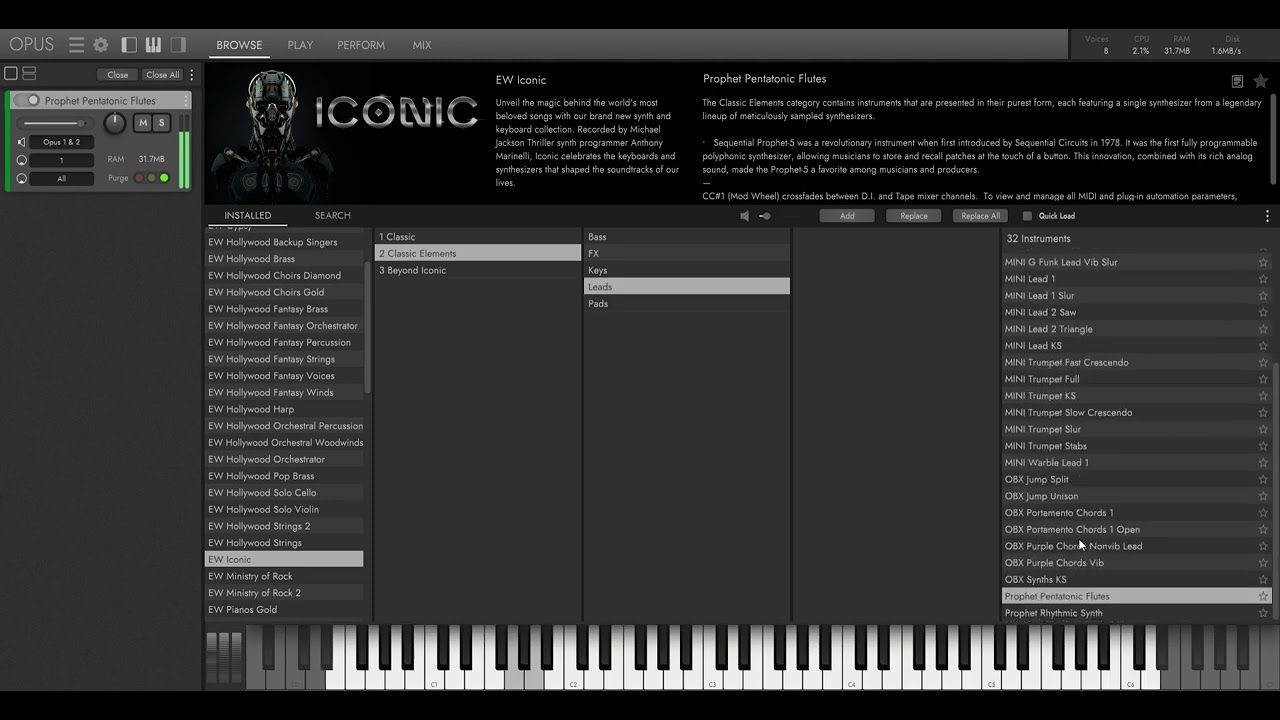Star Prophet Pentatonic Flutes in the instrument list
The width and height of the screenshot is (1280, 720).
(1263, 596)
